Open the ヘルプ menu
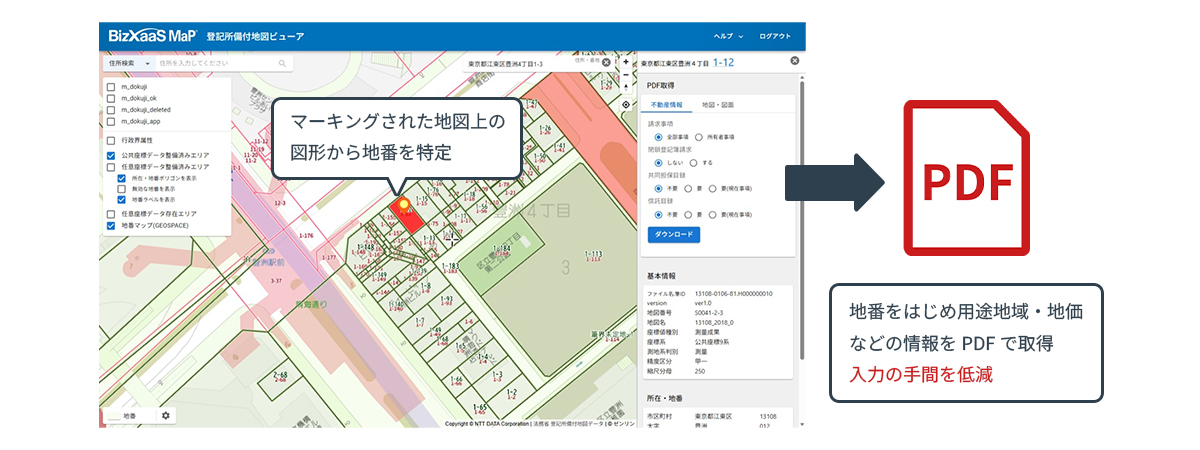This screenshot has width=1200, height=450. click(728, 36)
